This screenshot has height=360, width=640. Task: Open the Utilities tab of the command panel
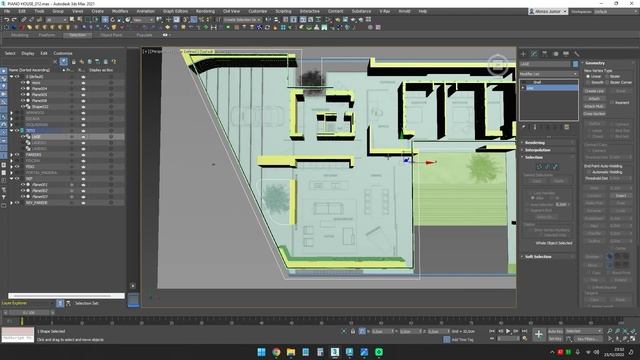[576, 53]
